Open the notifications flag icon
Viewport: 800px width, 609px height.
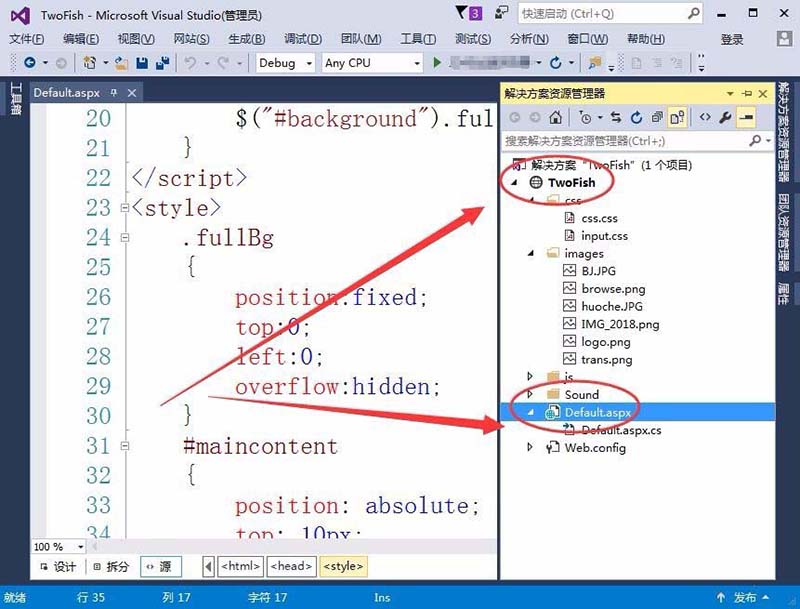click(461, 12)
